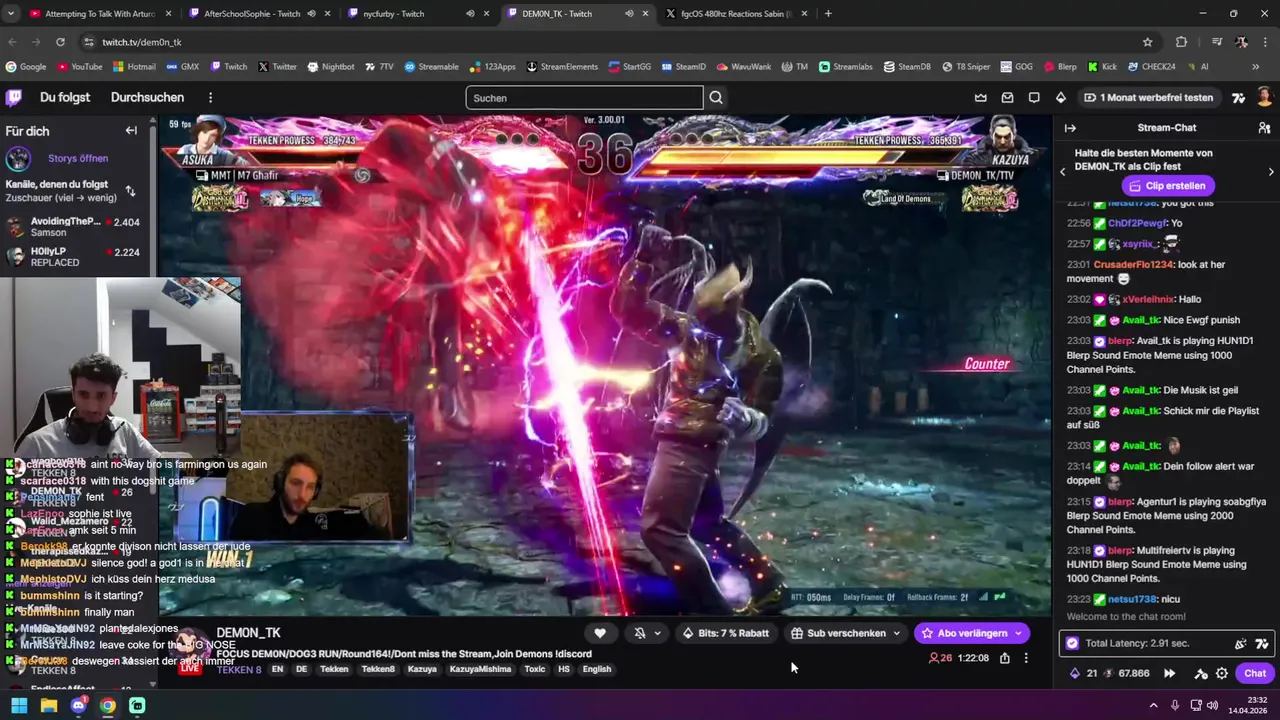The image size is (1280, 720).
Task: Open the Twitch home logo
Action: click(x=14, y=97)
